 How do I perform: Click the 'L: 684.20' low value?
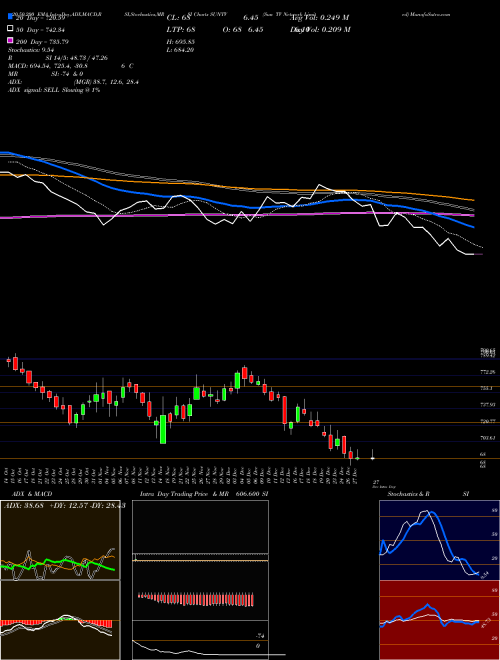point(180,50)
